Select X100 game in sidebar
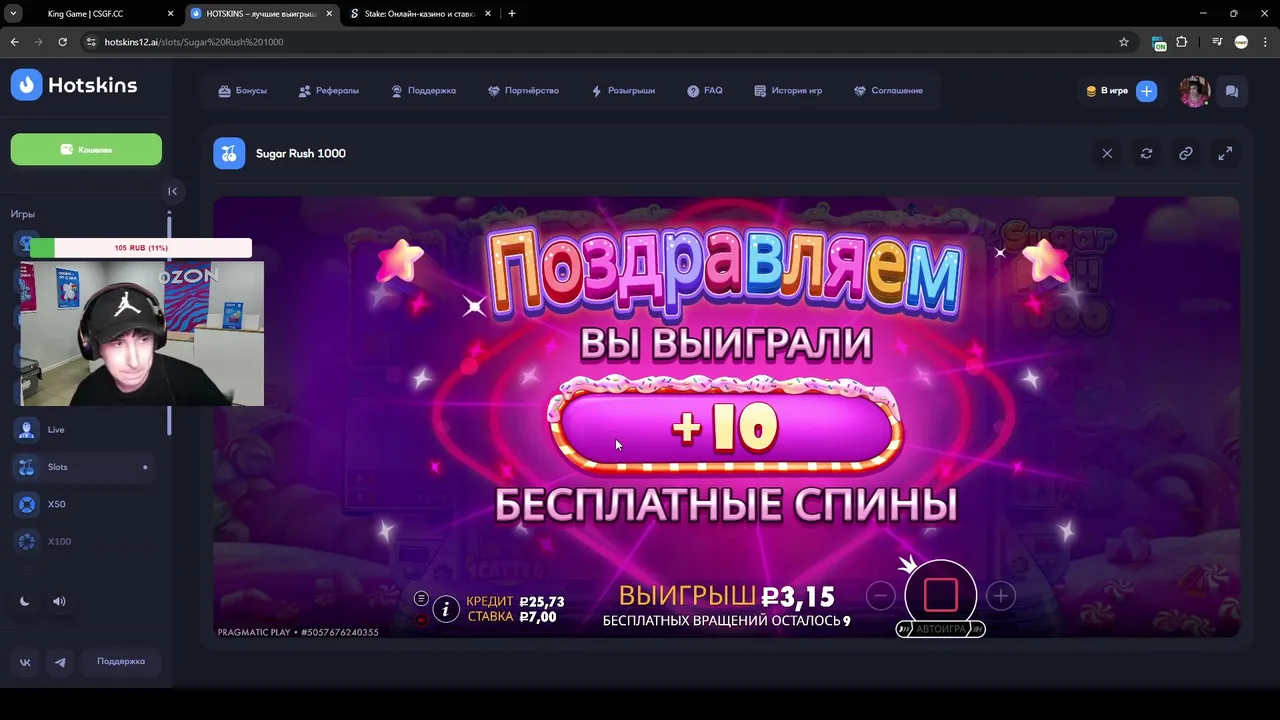This screenshot has width=1280, height=720. click(x=84, y=541)
